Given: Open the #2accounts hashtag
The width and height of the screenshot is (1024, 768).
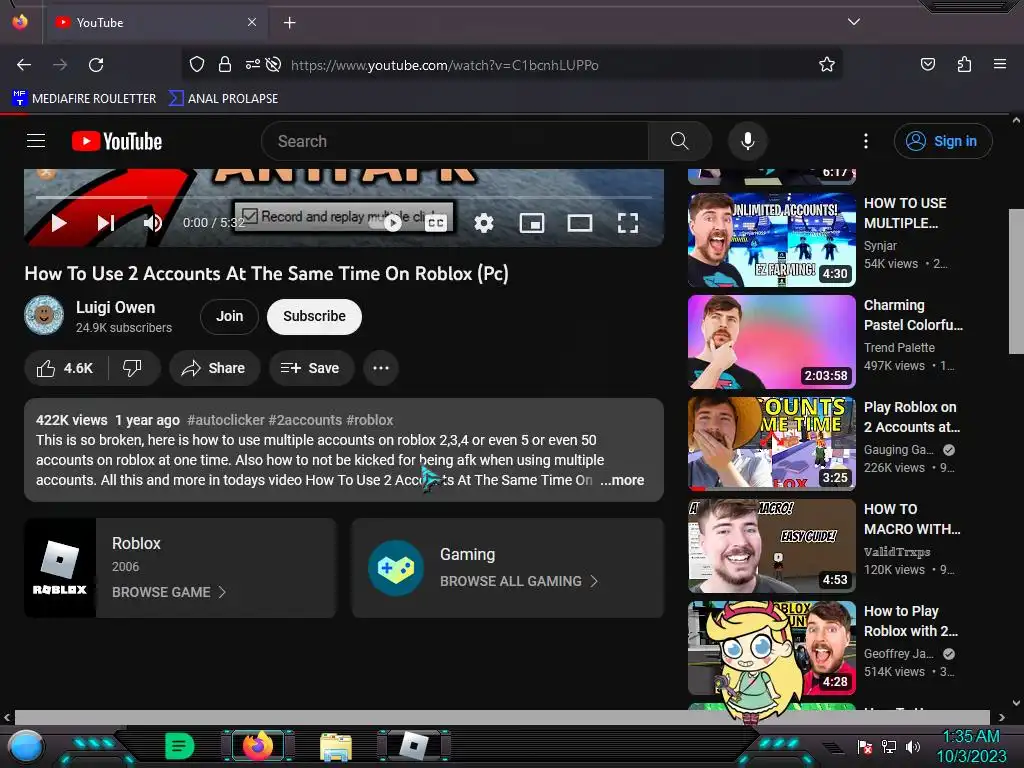Looking at the screenshot, I should point(305,420).
